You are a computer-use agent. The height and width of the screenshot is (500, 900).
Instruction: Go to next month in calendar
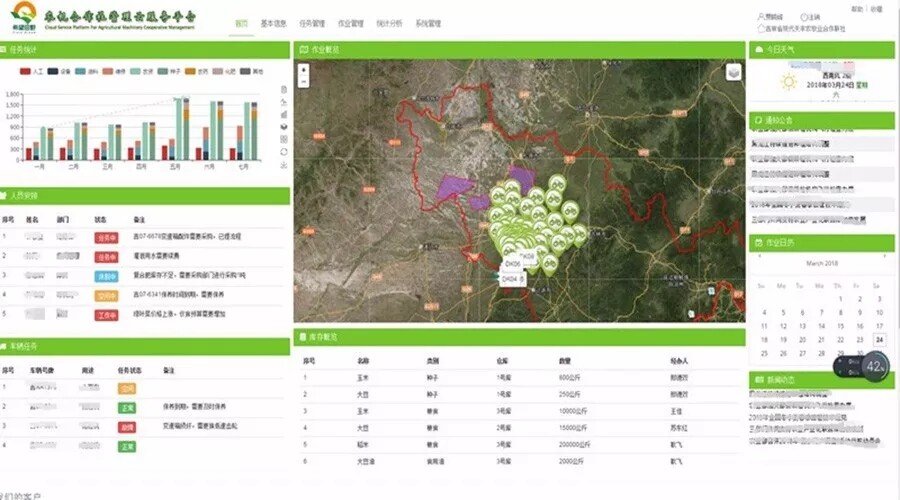(x=885, y=256)
